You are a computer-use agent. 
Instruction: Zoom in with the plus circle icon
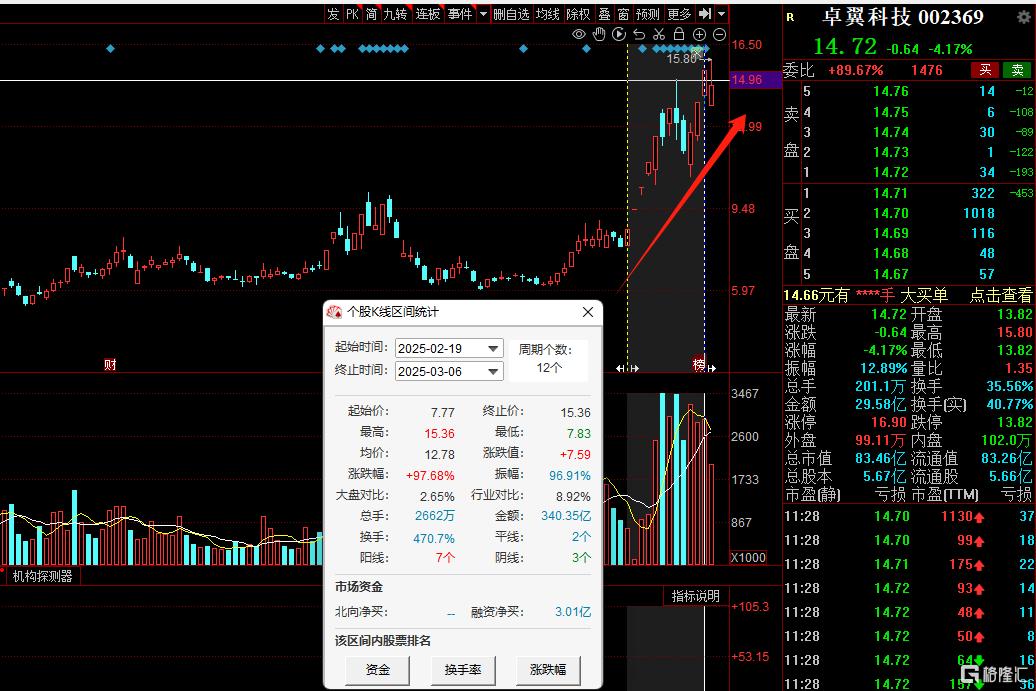pos(699,34)
